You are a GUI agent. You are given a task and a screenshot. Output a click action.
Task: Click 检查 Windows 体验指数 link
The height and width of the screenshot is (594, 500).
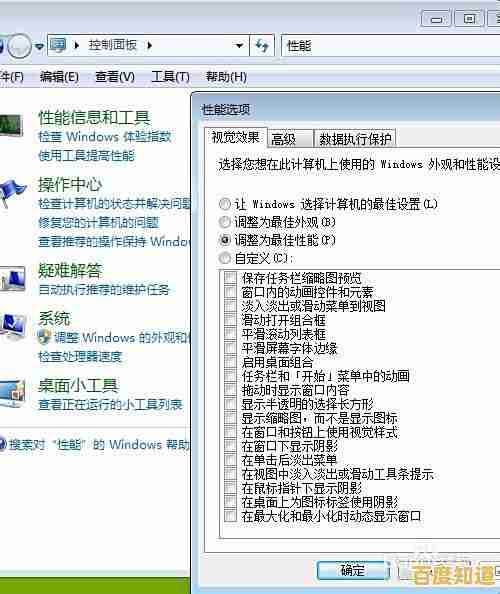105,136
